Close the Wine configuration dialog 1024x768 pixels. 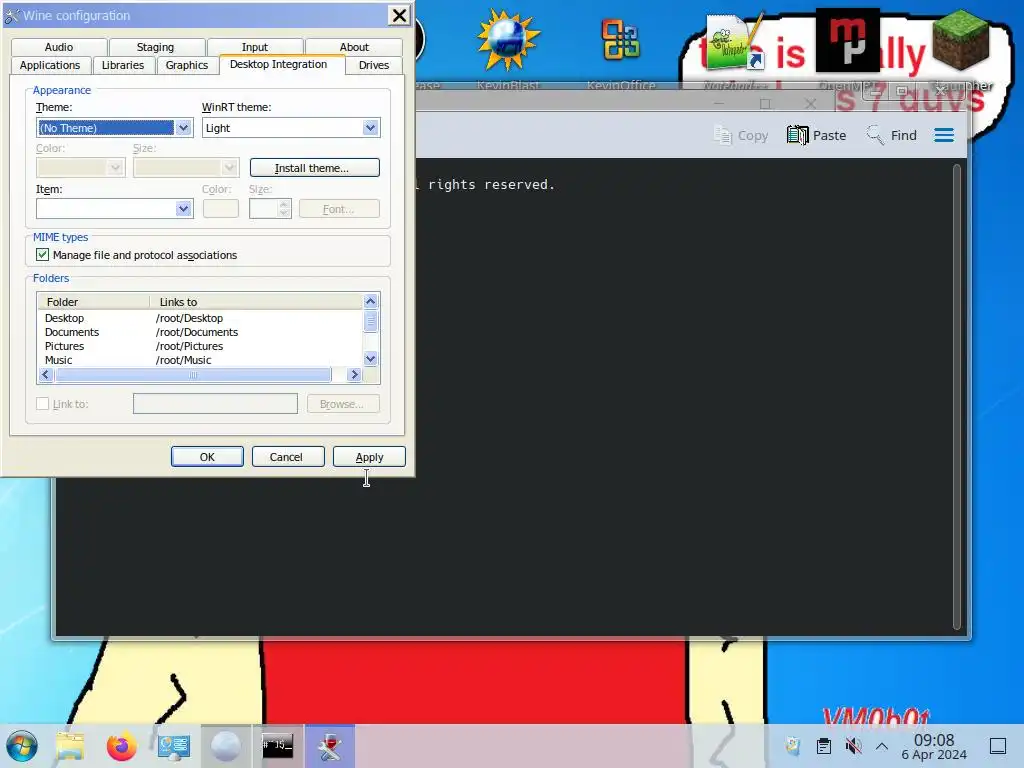tap(398, 15)
